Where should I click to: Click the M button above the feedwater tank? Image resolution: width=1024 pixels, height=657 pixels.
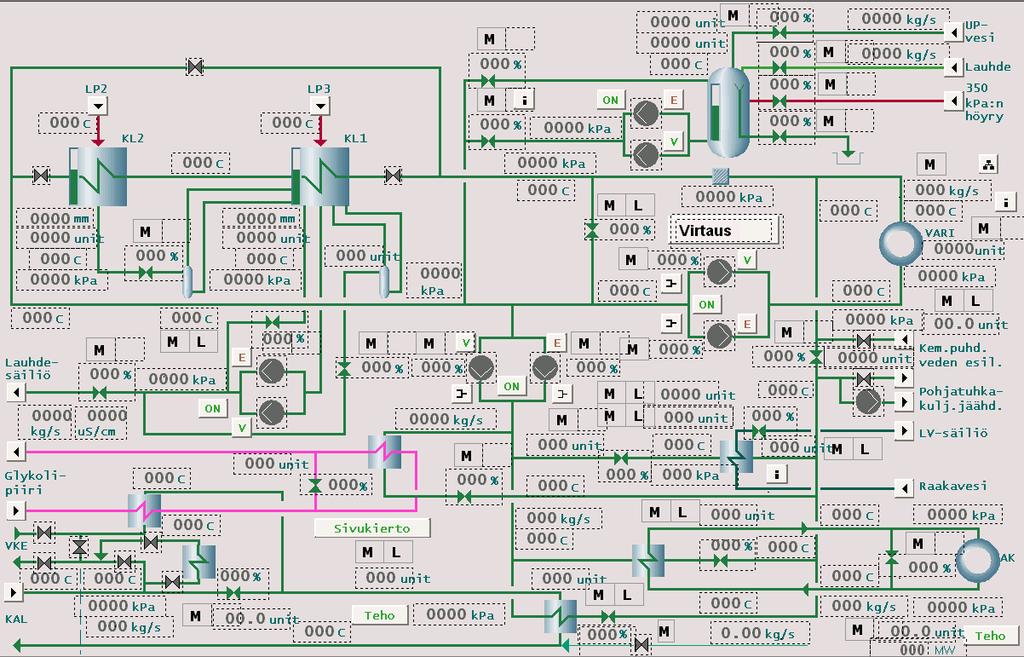[x=733, y=15]
